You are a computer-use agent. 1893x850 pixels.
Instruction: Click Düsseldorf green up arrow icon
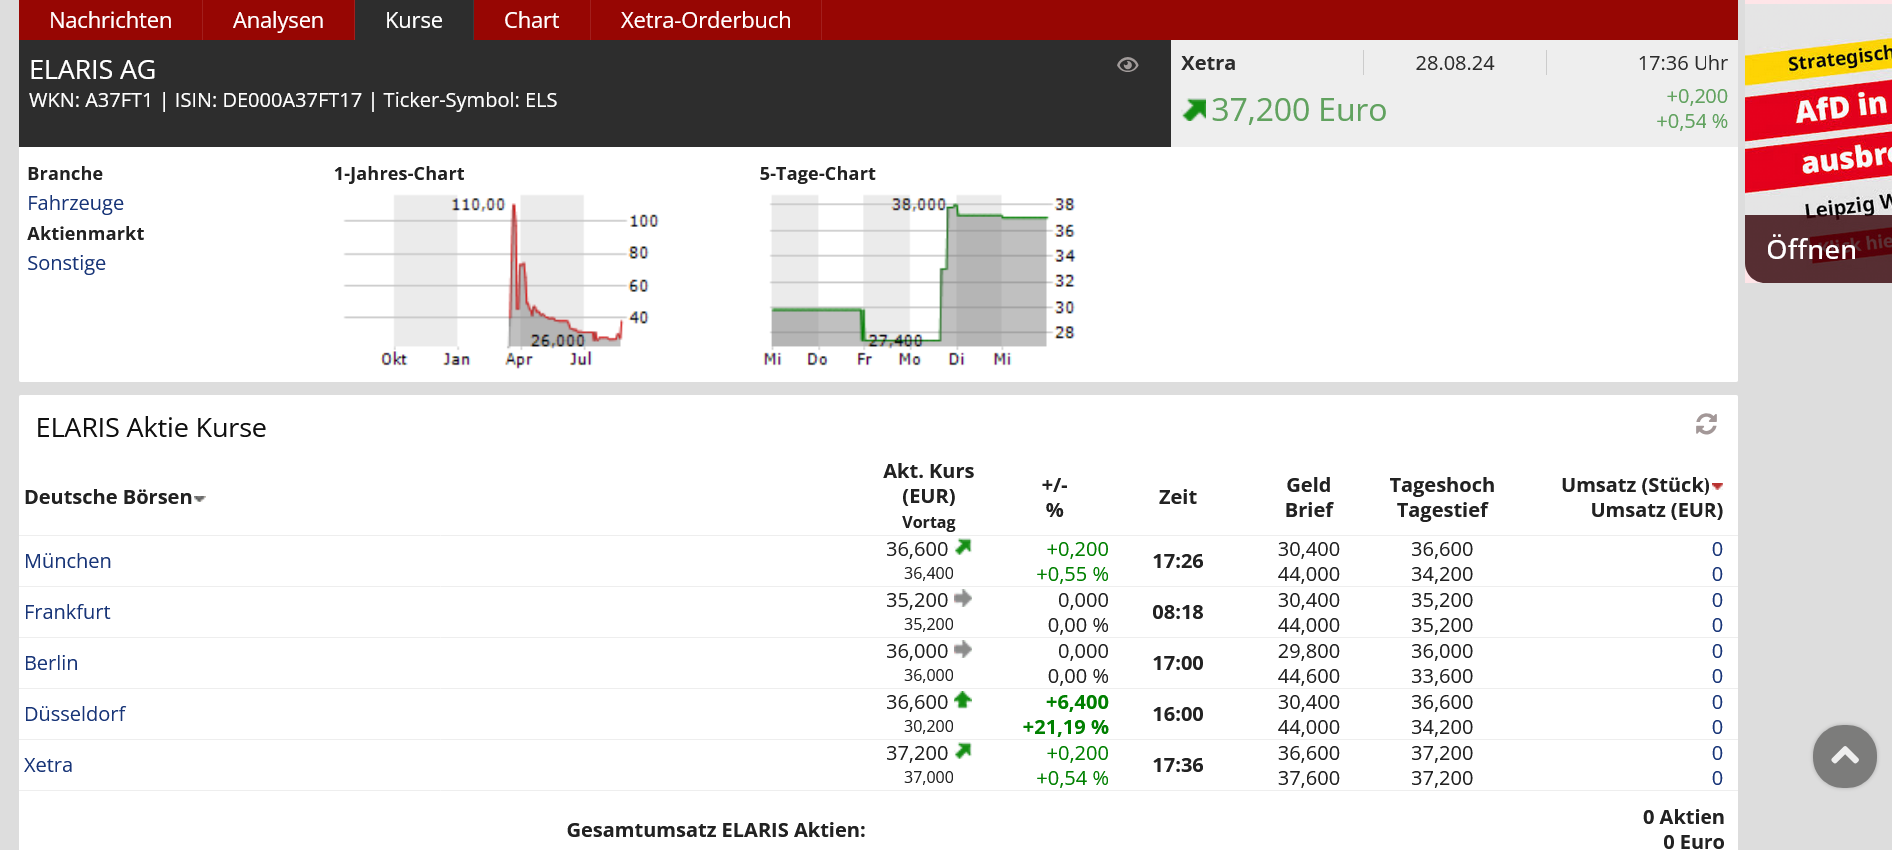coord(963,700)
